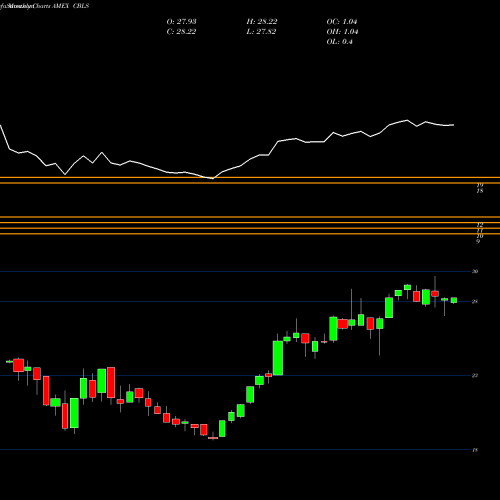Image resolution: width=500 pixels, height=500 pixels.
Task: Click the 22 price axis label
Action: coord(475,375)
